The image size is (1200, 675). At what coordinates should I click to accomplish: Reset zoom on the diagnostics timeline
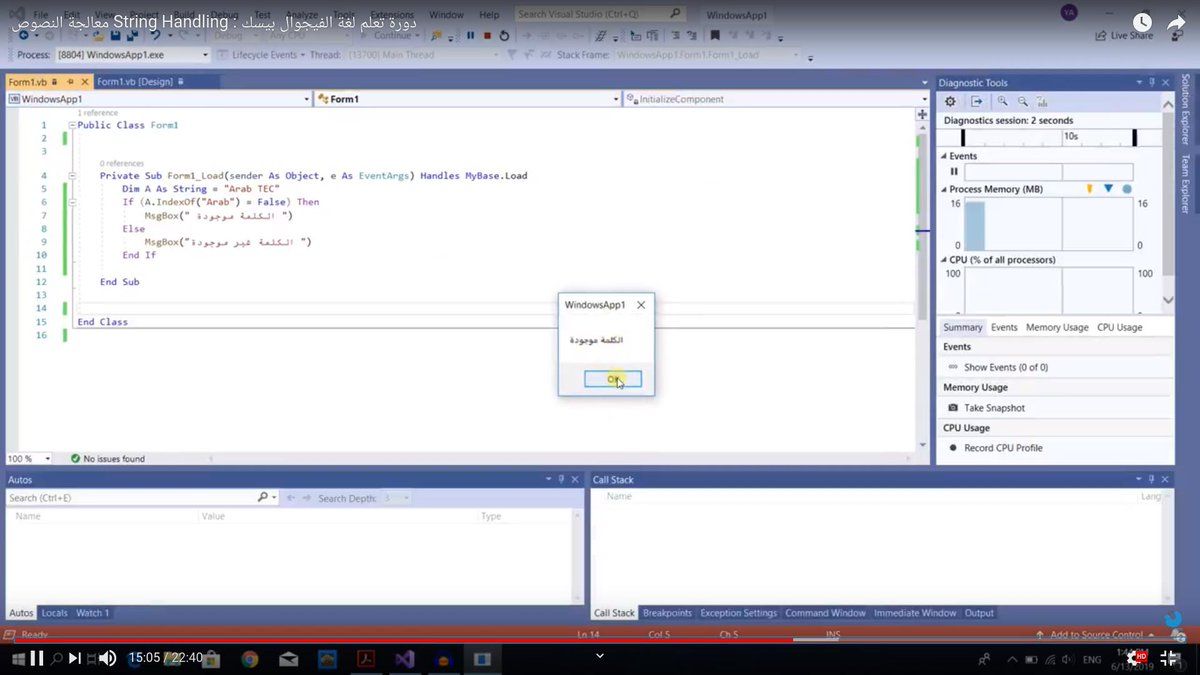pyautogui.click(x=1043, y=101)
